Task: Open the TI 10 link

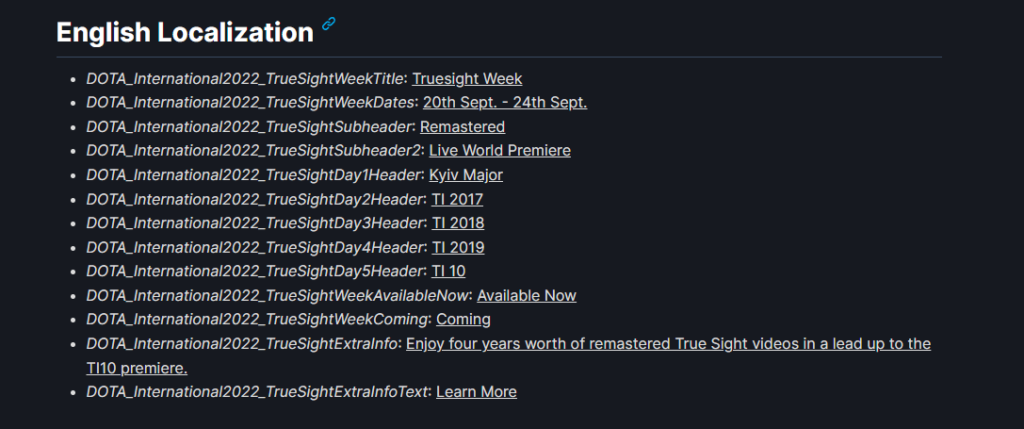Action: [449, 271]
